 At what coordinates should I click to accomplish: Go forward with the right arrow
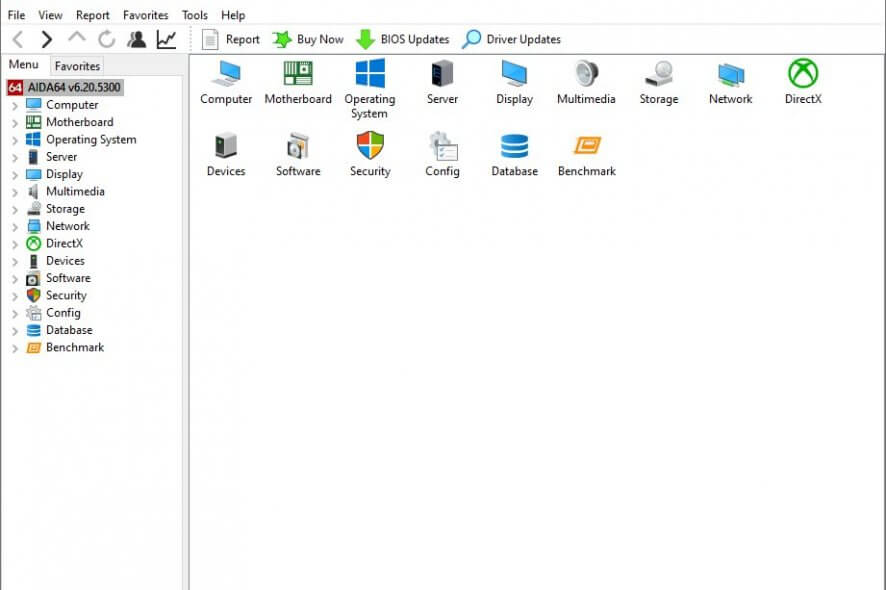pos(46,40)
